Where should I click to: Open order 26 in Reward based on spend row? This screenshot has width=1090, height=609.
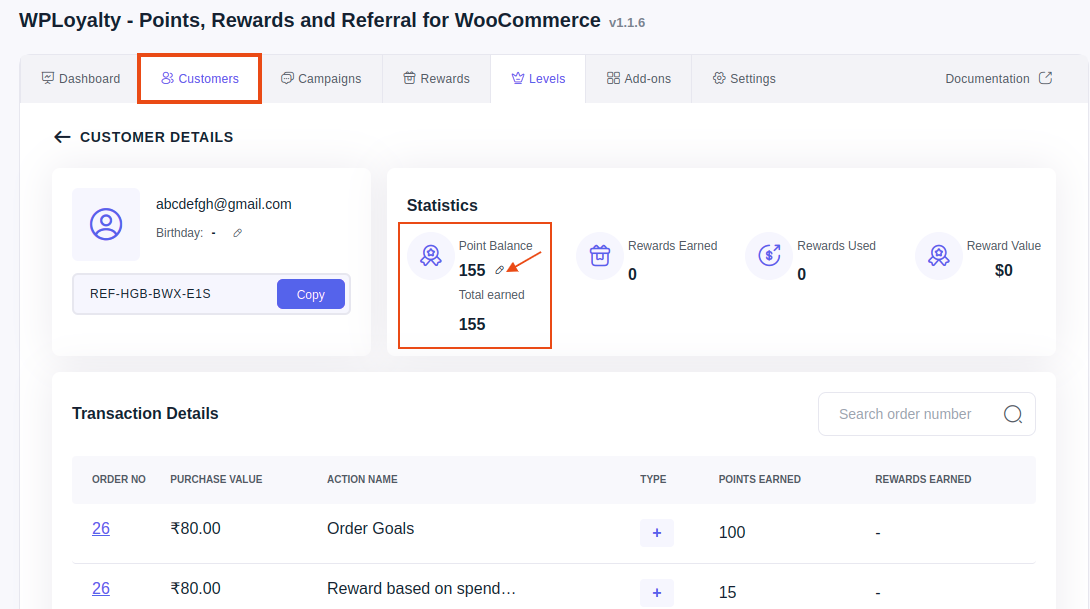[101, 588]
